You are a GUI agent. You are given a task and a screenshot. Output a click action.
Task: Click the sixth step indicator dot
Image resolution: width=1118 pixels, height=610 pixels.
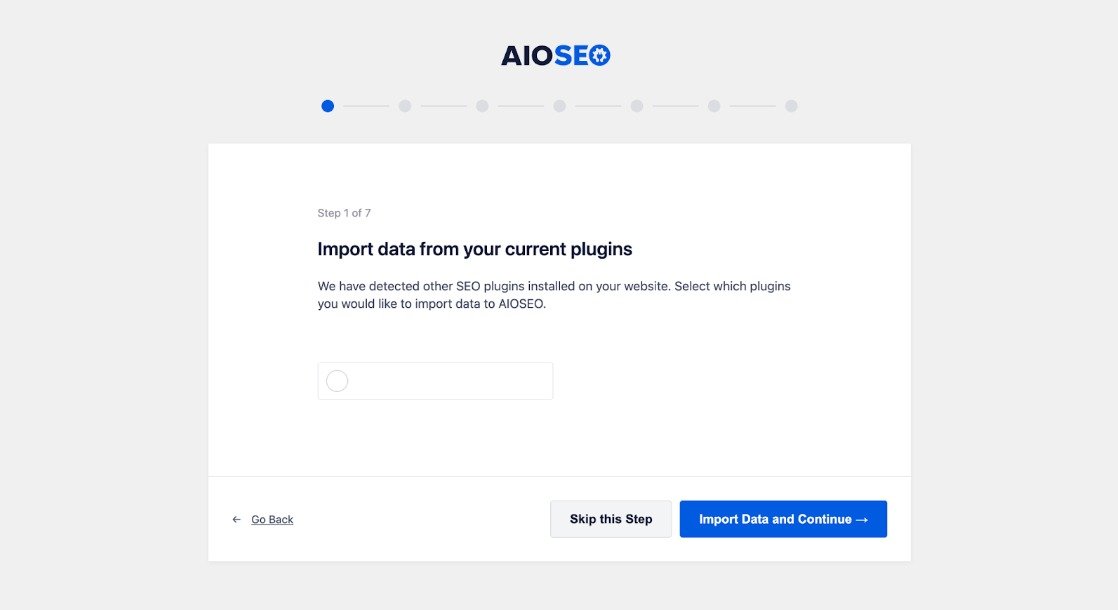coord(714,106)
